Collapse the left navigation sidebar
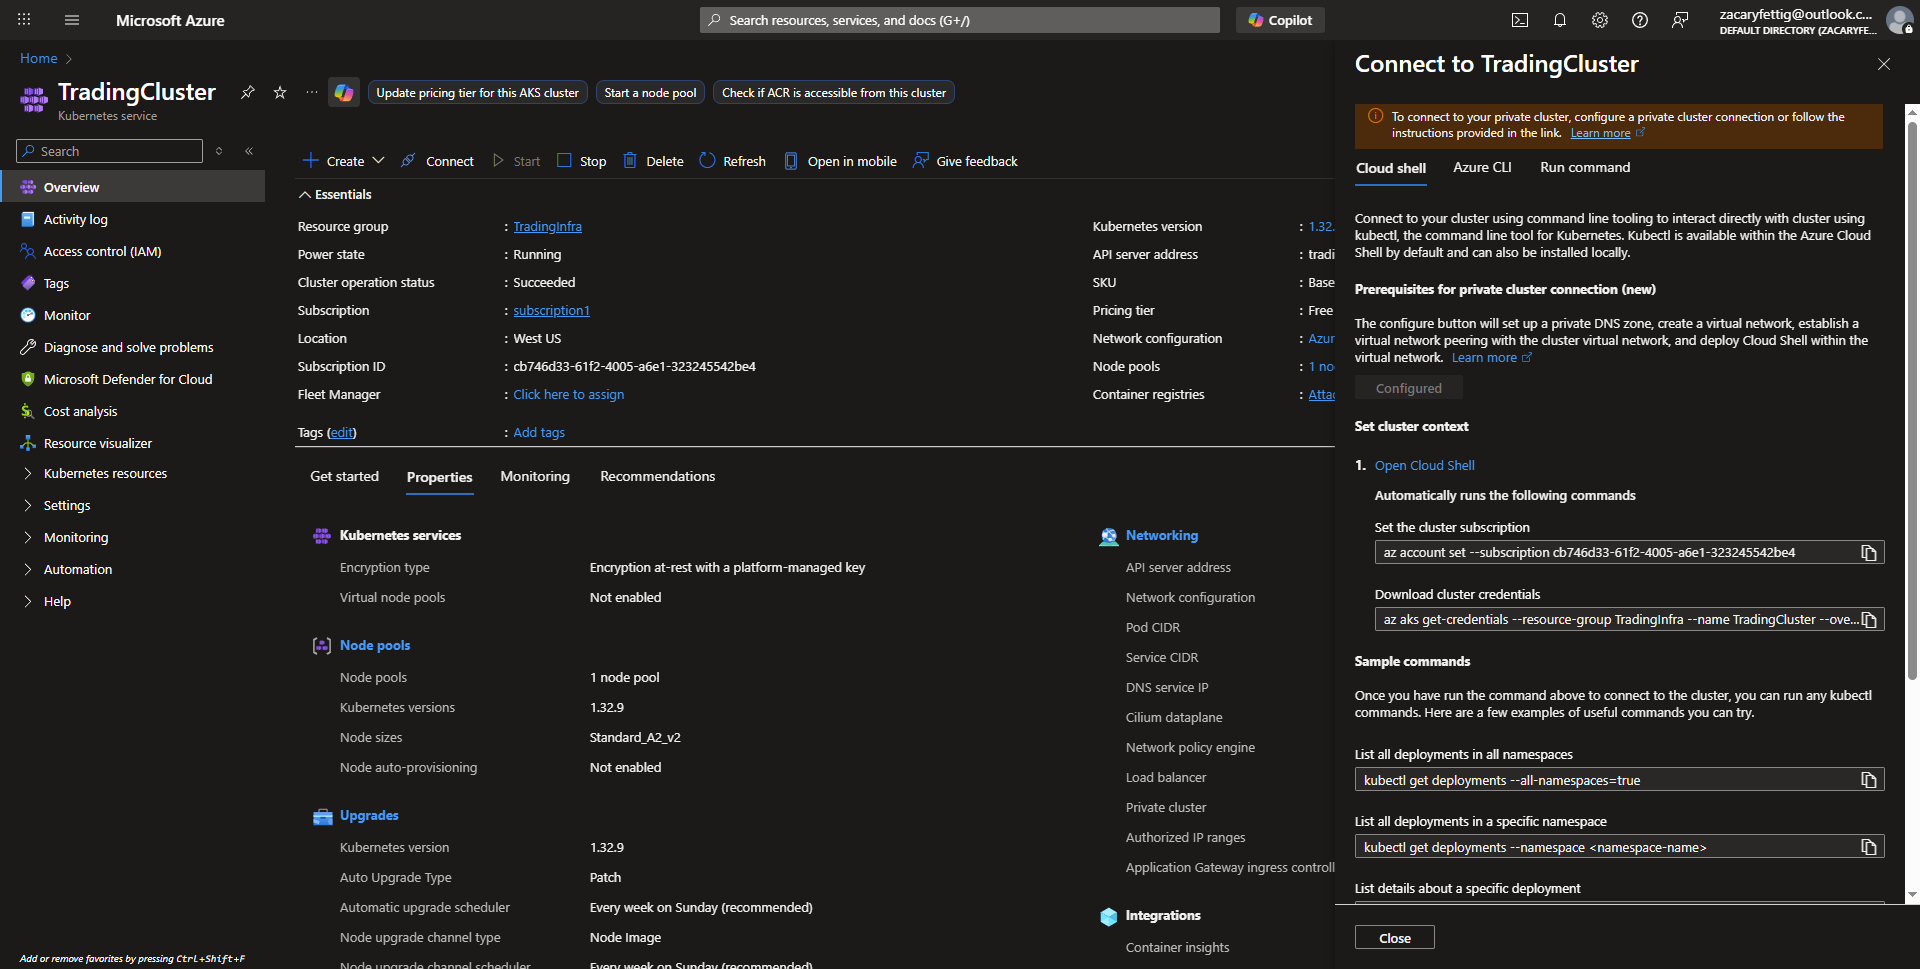 pyautogui.click(x=249, y=151)
